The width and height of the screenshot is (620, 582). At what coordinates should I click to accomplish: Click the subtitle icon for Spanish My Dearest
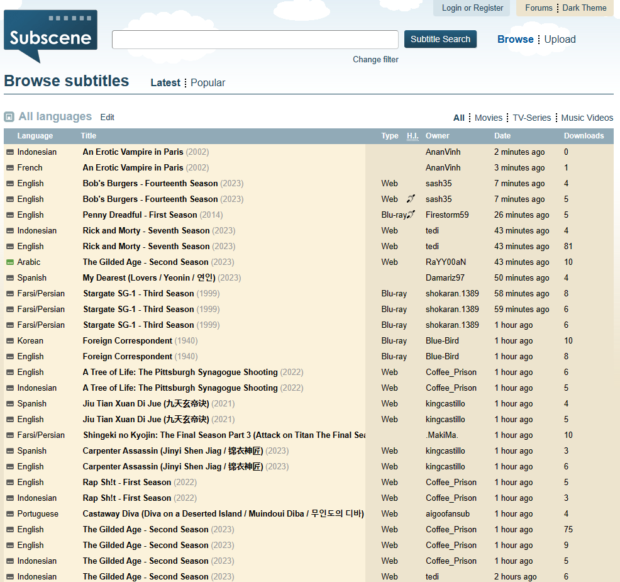10,278
